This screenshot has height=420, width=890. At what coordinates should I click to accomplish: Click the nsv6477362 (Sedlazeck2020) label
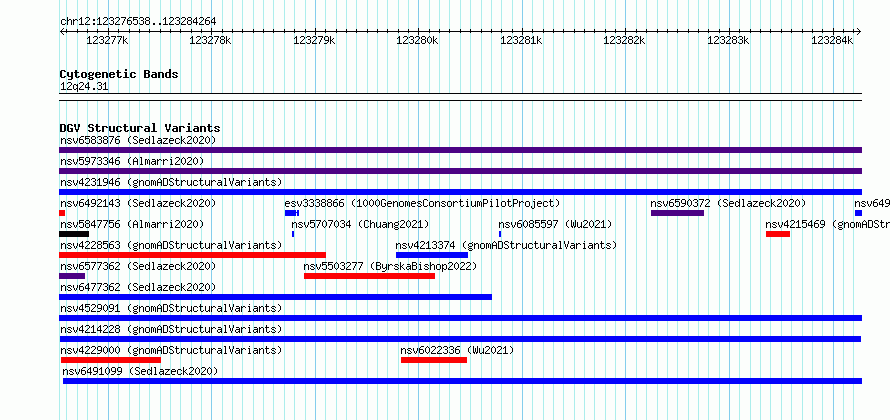pos(138,287)
